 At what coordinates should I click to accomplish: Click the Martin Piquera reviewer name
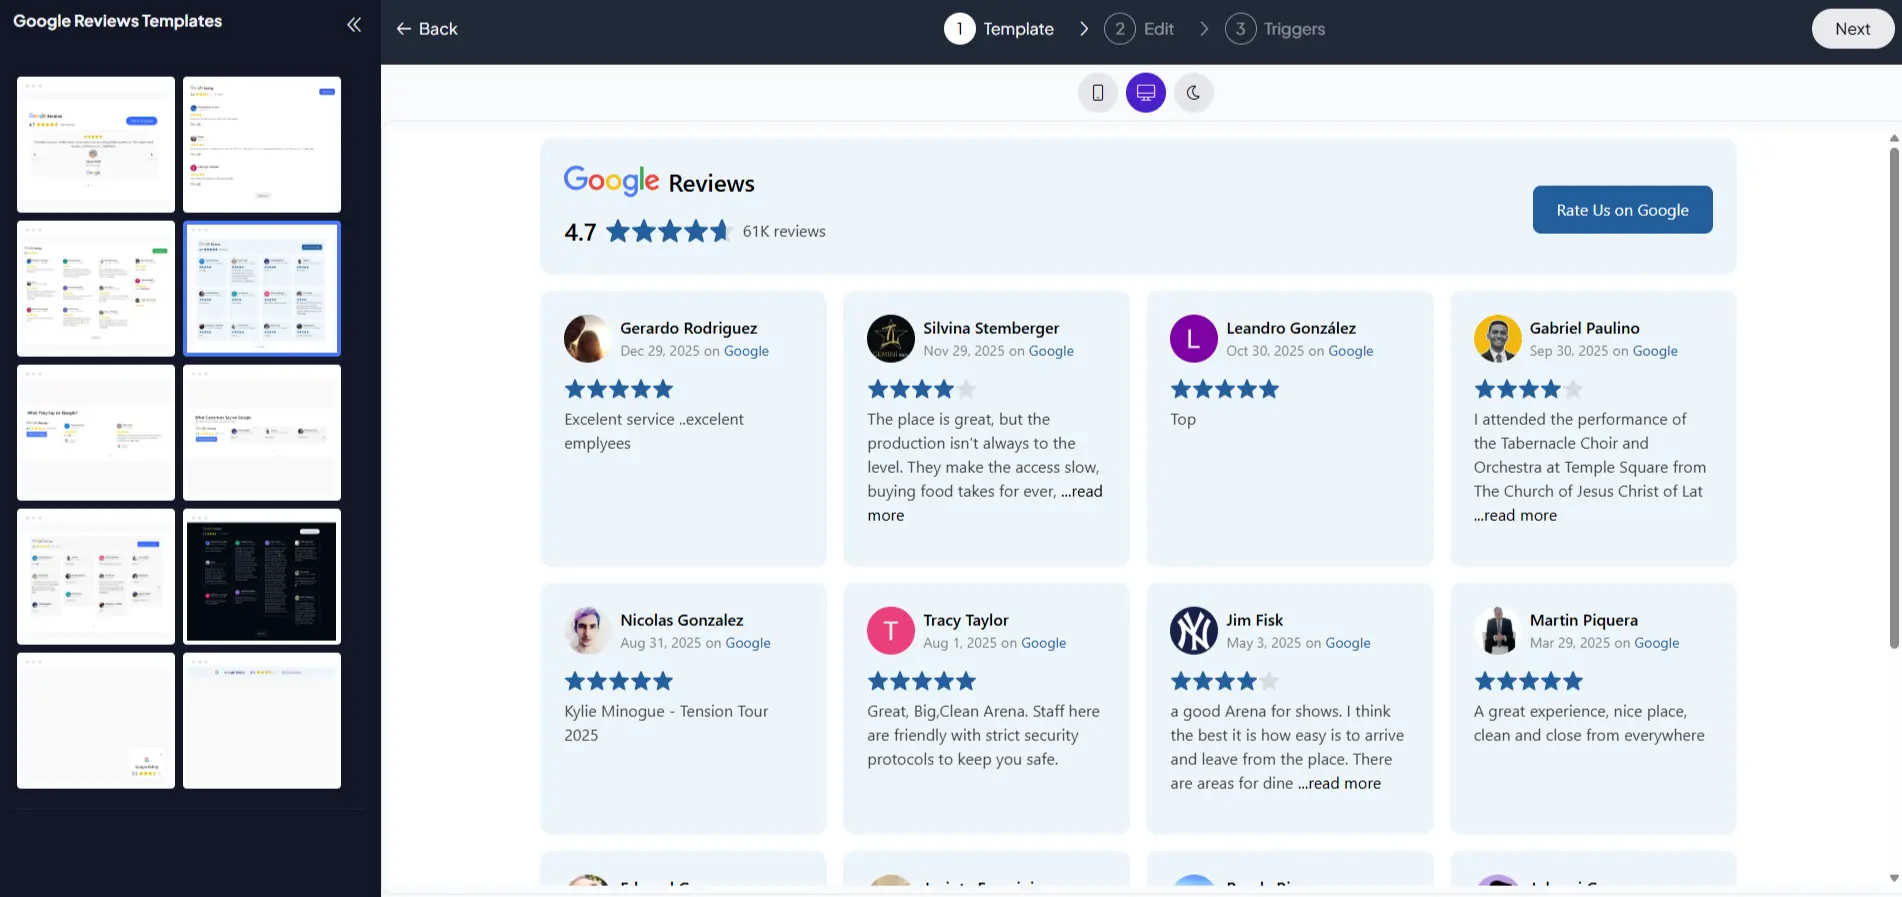tap(1584, 620)
